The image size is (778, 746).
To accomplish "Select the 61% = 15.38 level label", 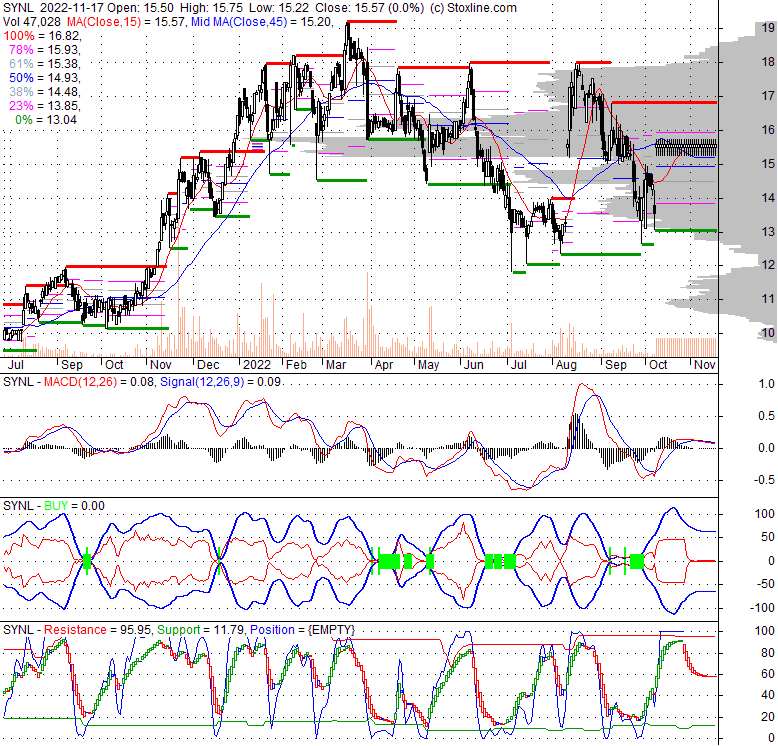I will pyautogui.click(x=45, y=63).
